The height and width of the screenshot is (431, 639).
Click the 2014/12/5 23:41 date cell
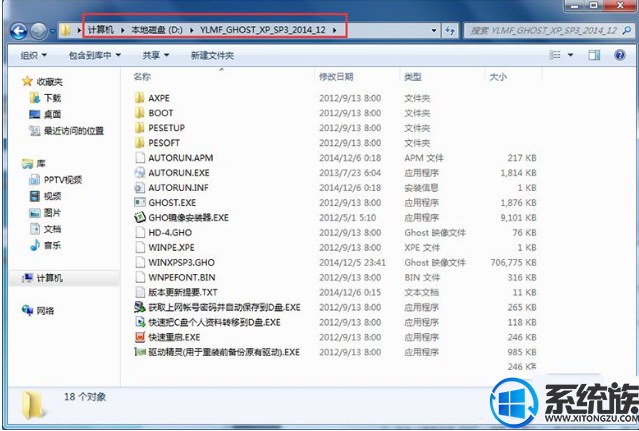tap(352, 262)
